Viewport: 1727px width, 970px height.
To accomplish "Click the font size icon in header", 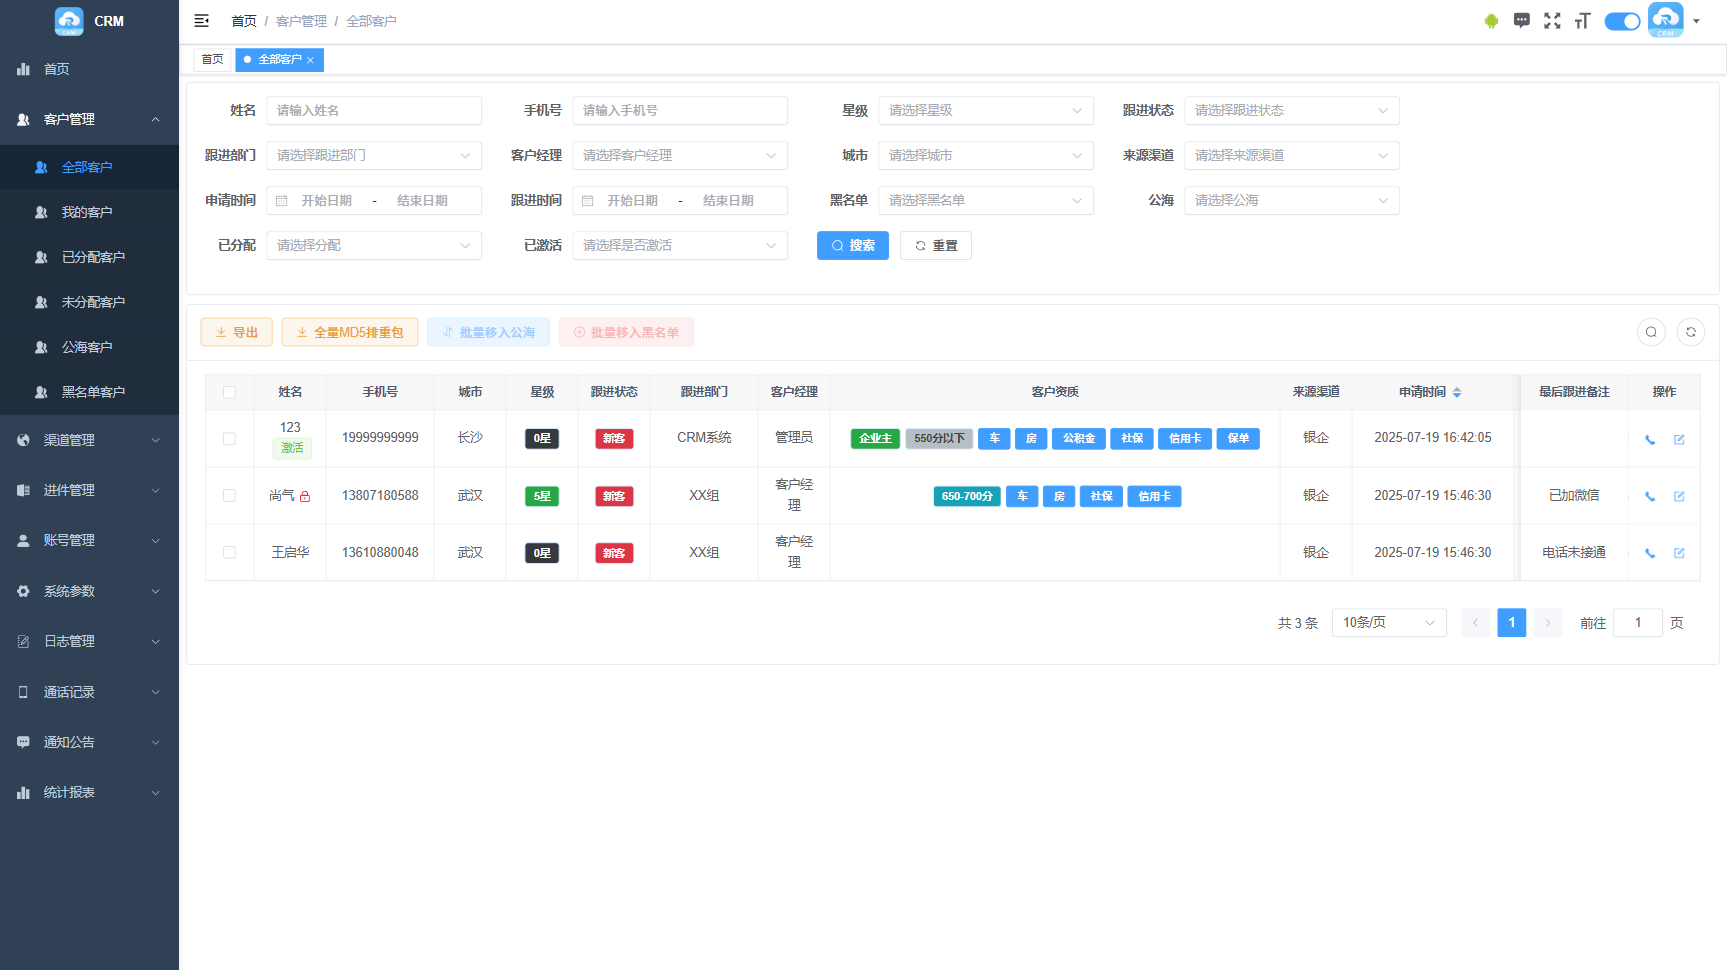I will [1582, 21].
